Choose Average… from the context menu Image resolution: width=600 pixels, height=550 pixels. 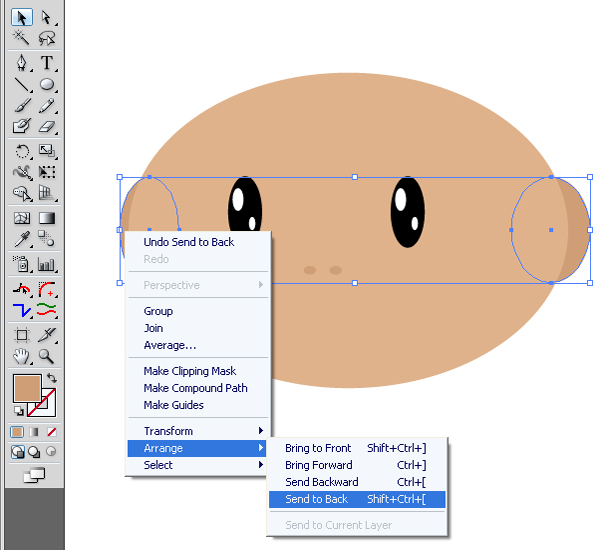point(170,345)
